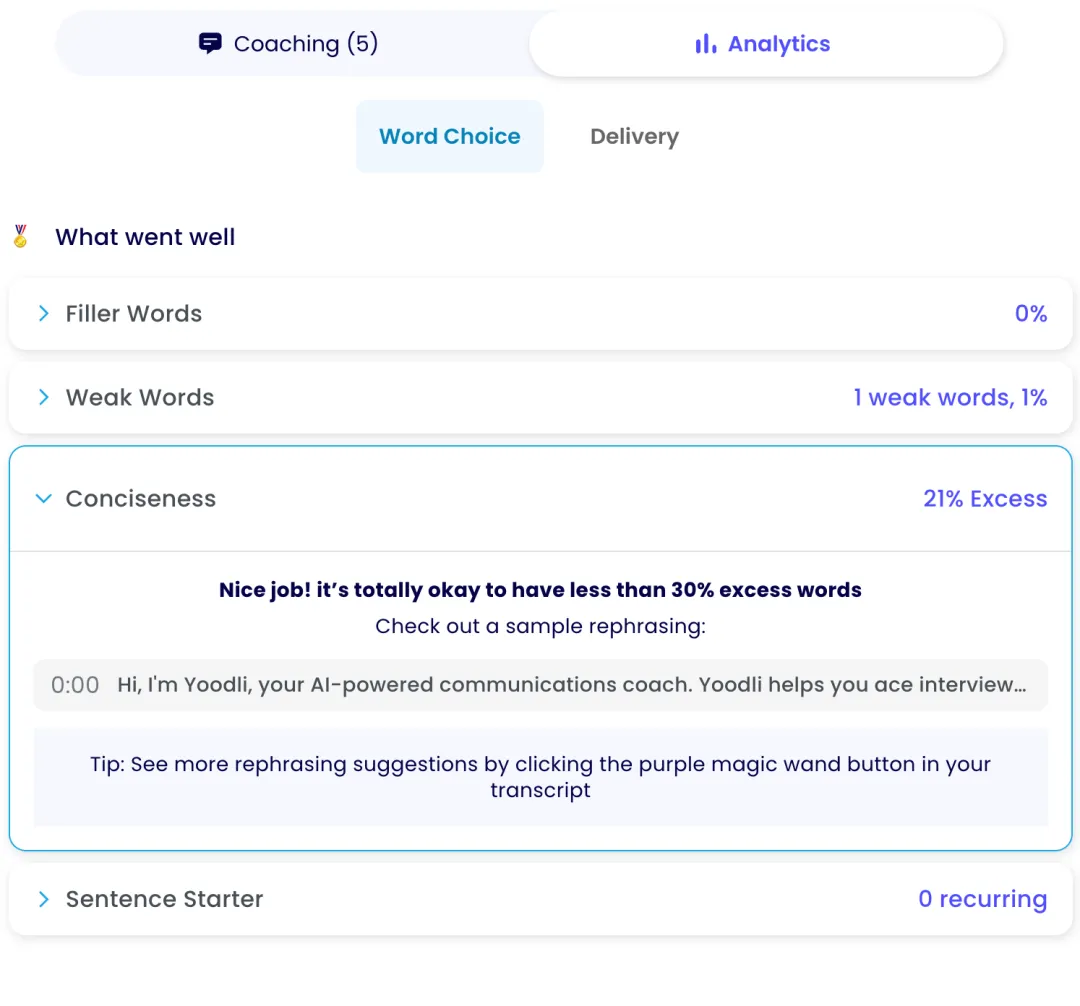Click the 0 recurring value
Viewport: 1080px width, 1006px height.
click(982, 899)
